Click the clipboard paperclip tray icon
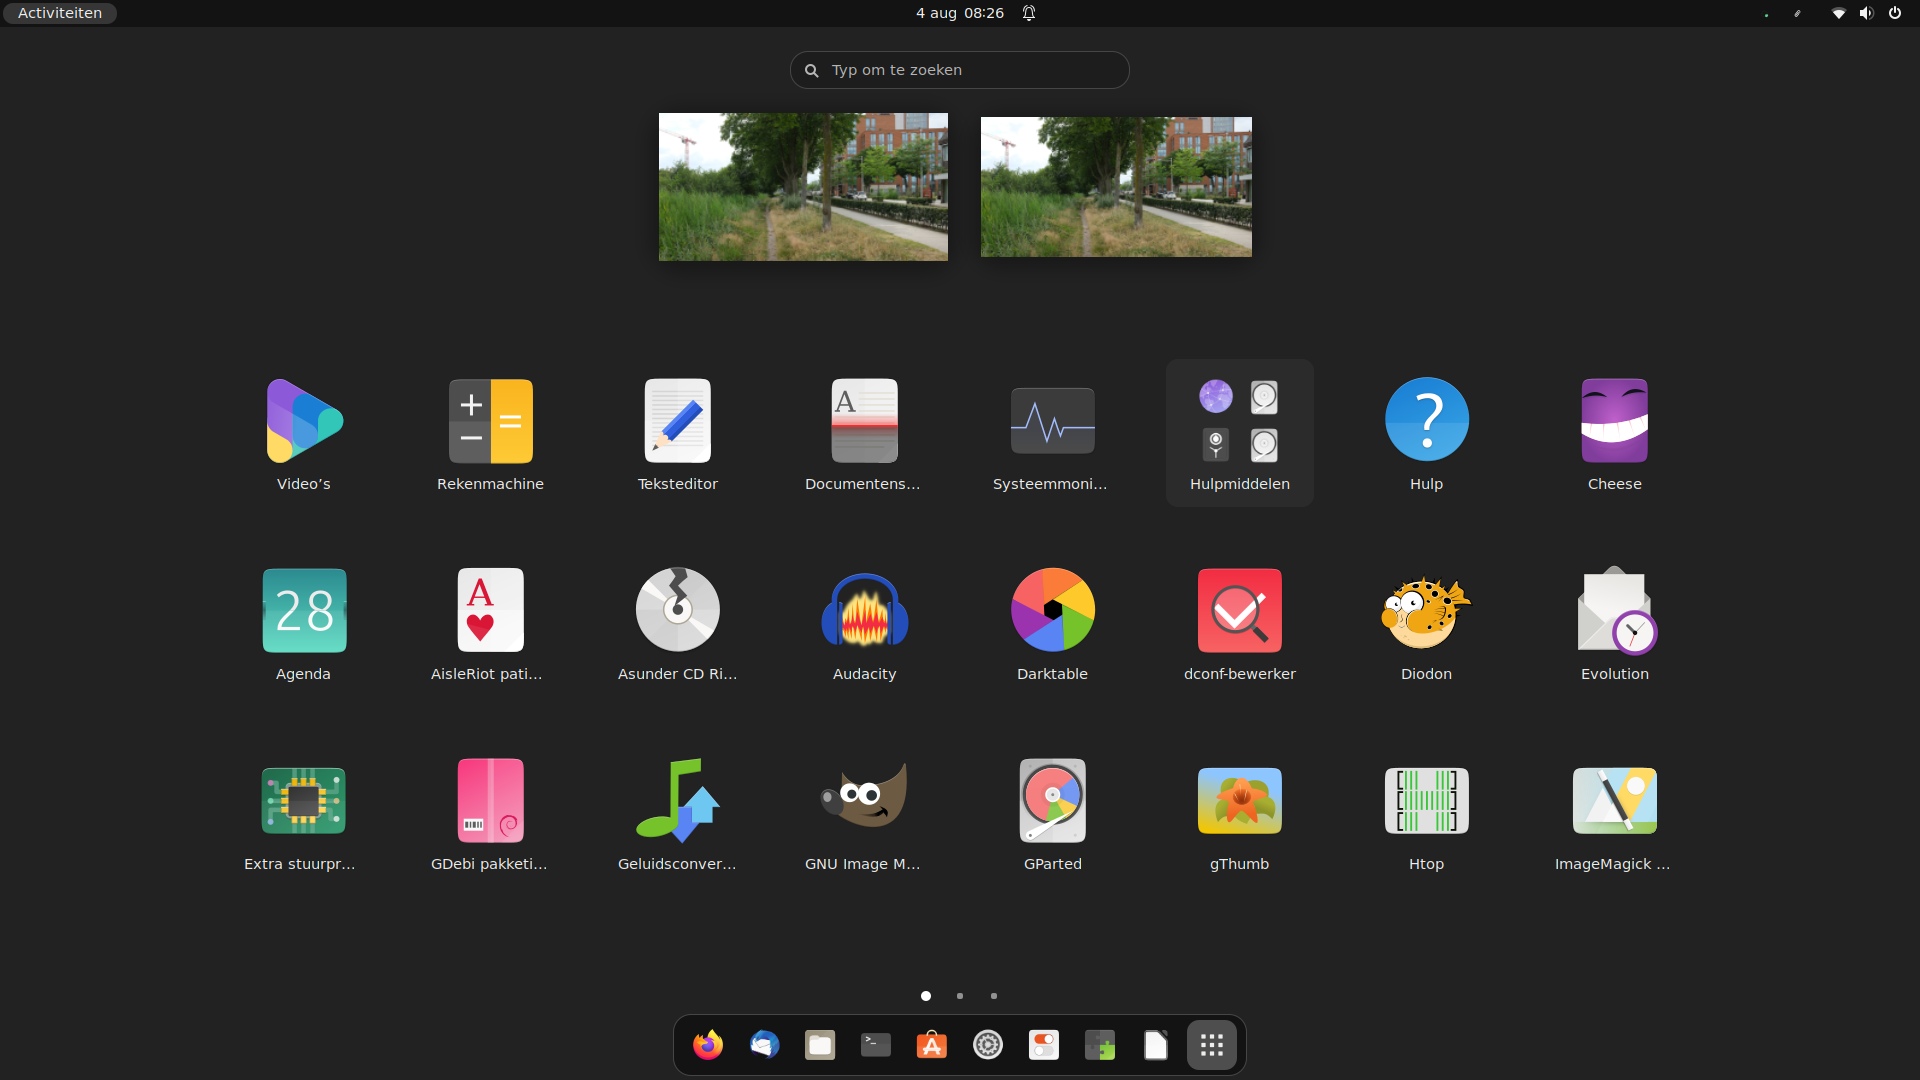 click(x=1797, y=13)
